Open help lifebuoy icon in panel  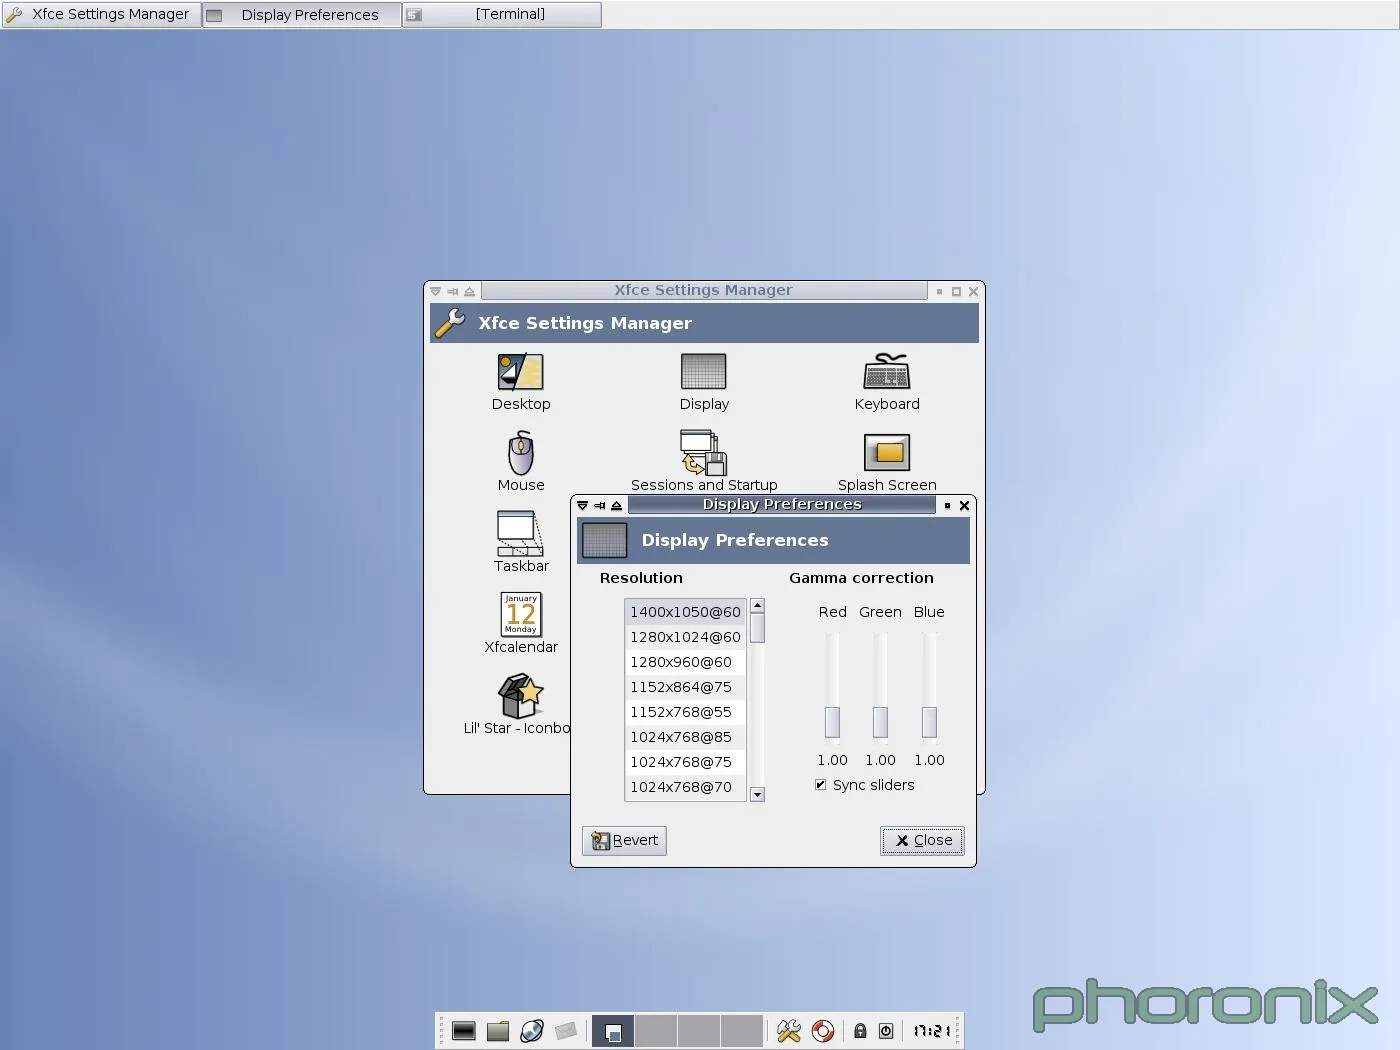tap(823, 1031)
